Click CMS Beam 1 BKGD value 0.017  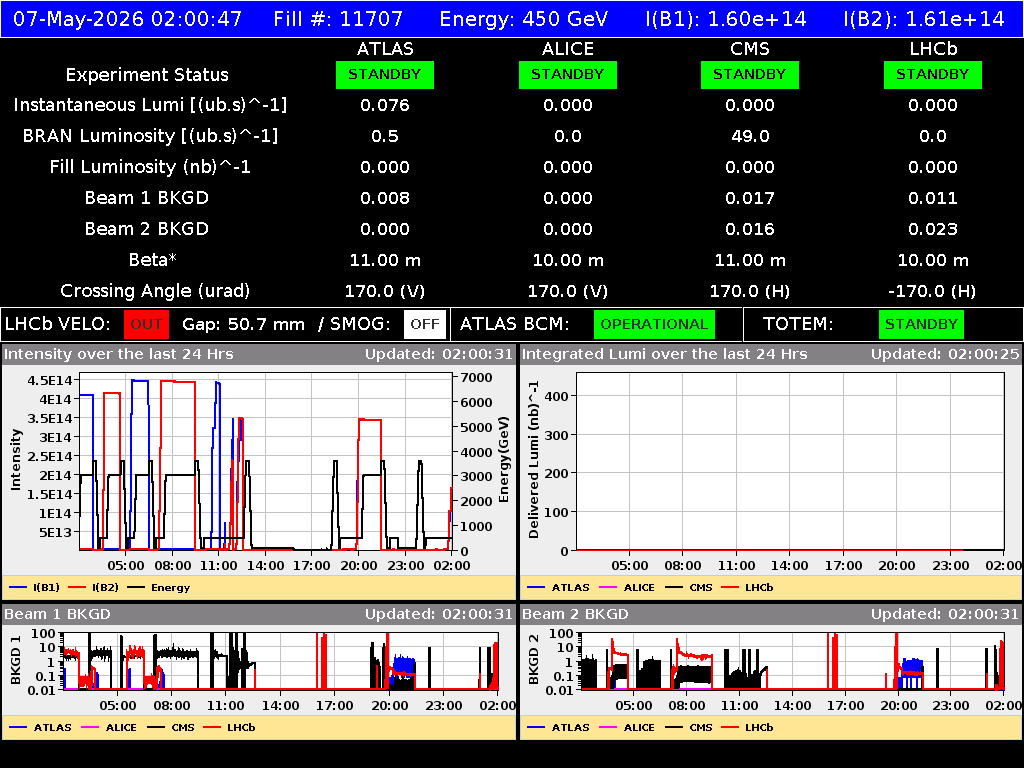[750, 198]
